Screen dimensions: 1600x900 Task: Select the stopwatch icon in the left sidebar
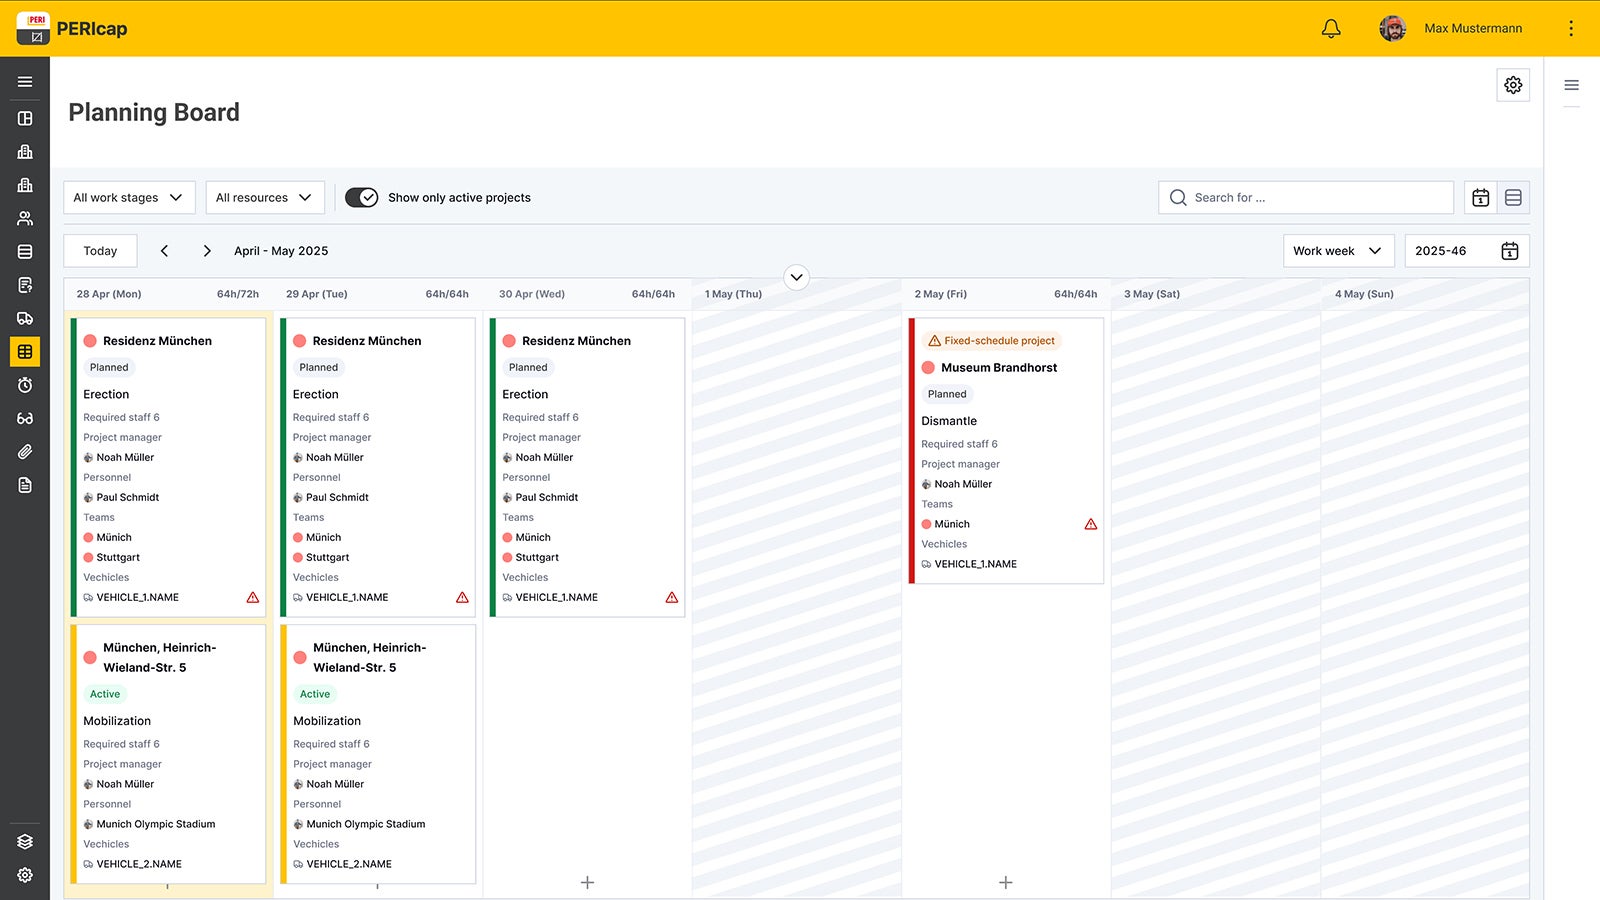[x=25, y=385]
